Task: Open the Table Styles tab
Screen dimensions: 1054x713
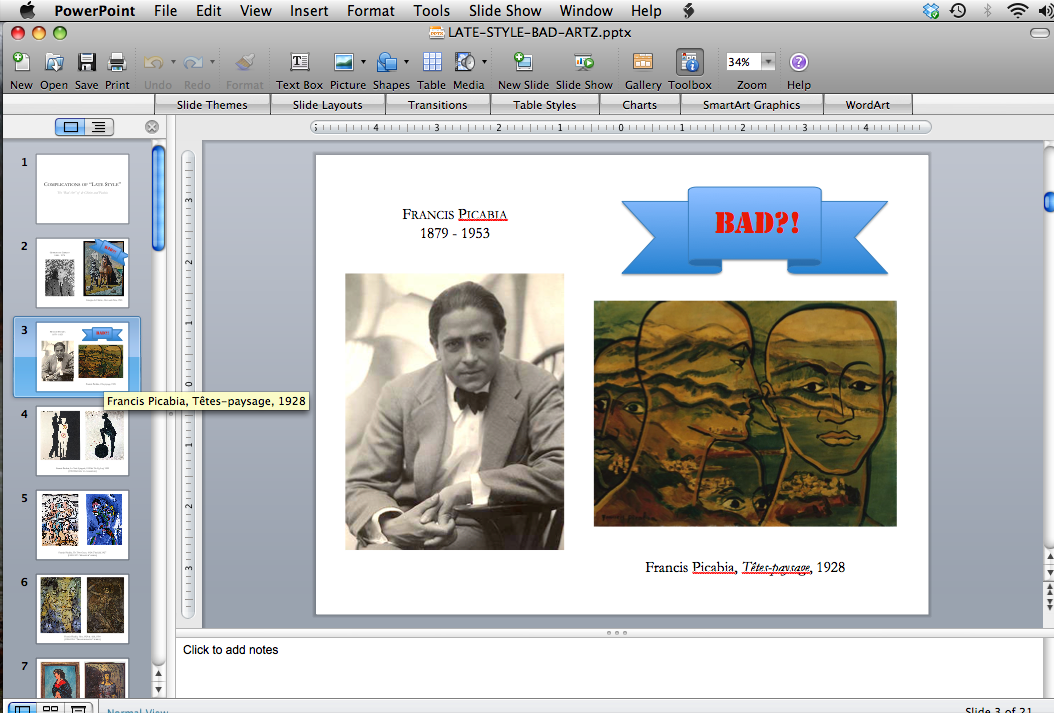Action: click(544, 105)
